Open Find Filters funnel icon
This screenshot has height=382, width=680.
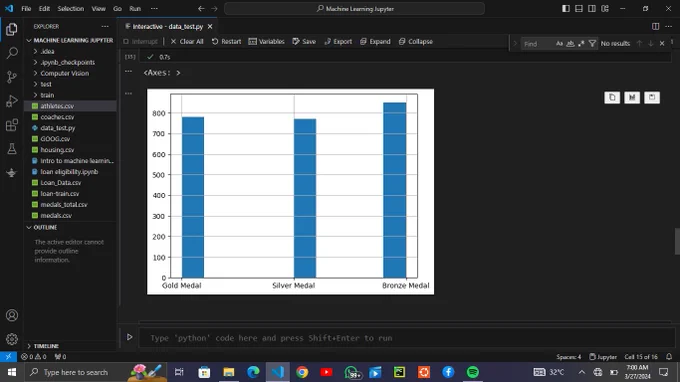point(592,43)
